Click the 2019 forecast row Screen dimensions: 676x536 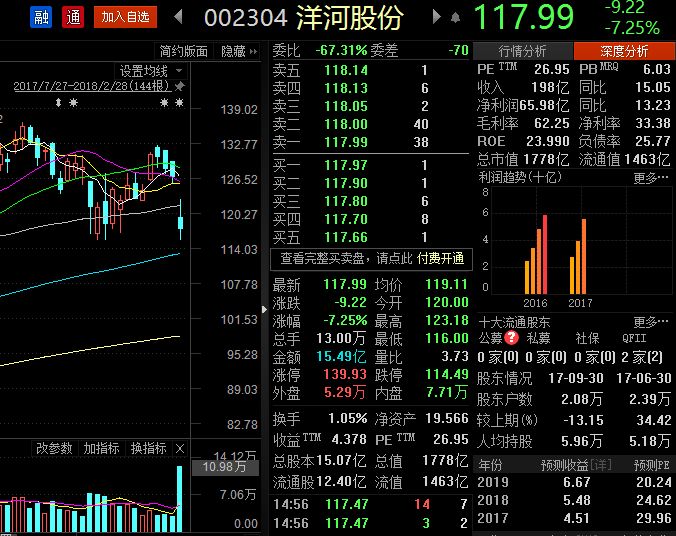(x=574, y=482)
